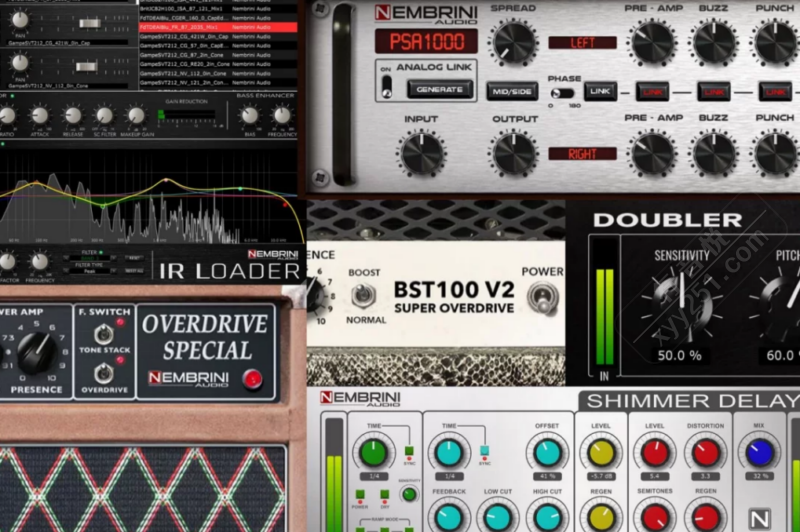Click the cyan Offset knob

547,453
